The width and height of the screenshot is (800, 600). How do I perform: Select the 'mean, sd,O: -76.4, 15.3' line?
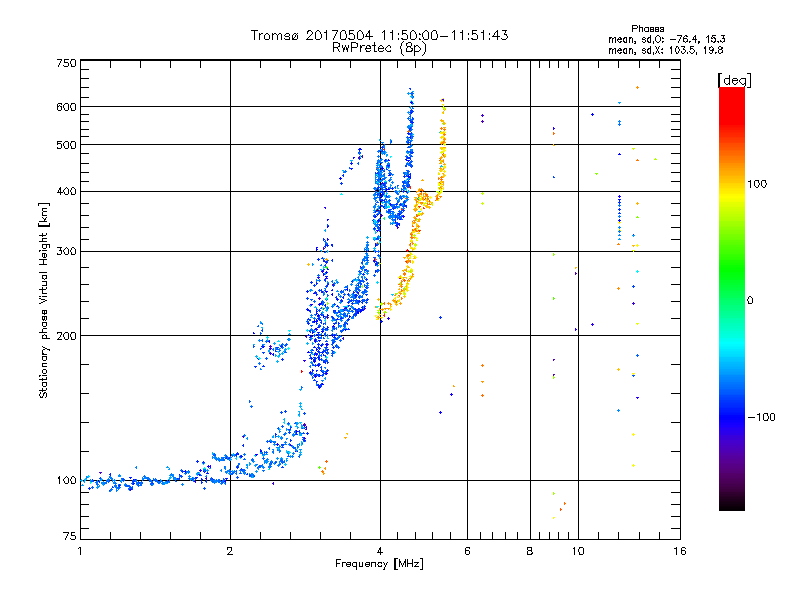tap(667, 39)
